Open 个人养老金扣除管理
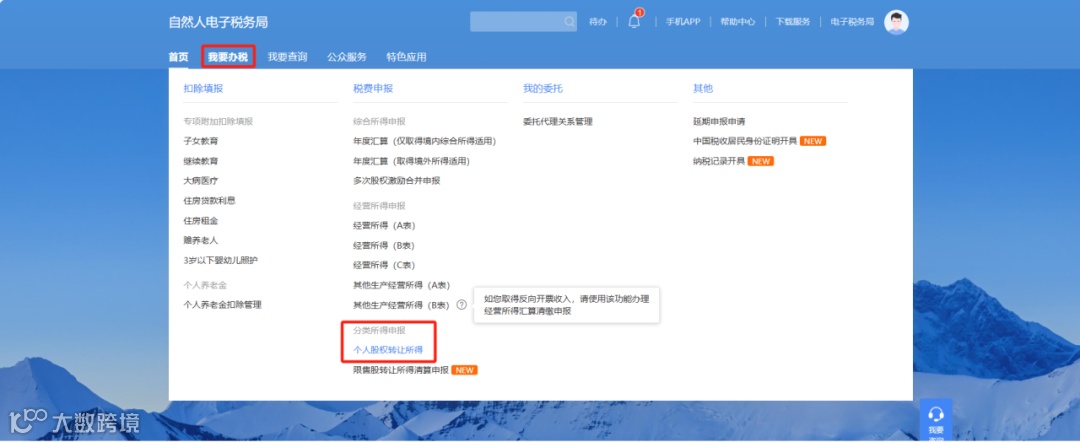Screen dimensions: 1080x442 click(x=222, y=304)
